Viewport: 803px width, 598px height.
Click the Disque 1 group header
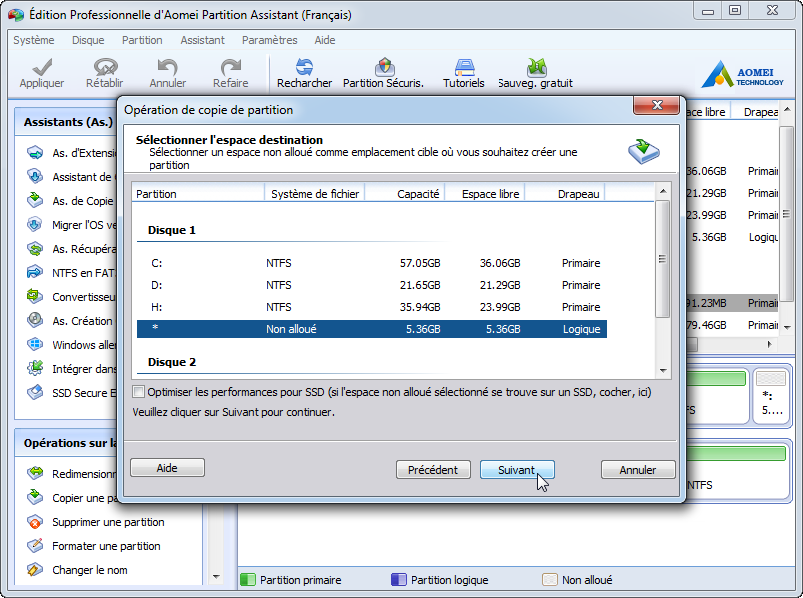pos(172,230)
